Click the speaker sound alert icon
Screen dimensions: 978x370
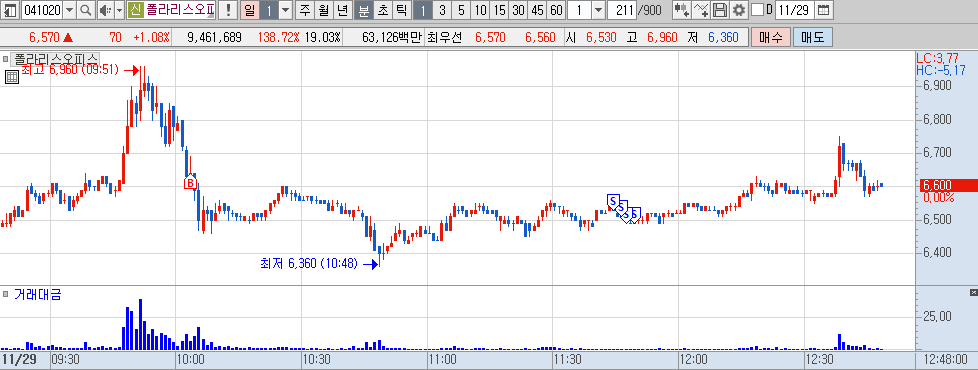(x=105, y=10)
